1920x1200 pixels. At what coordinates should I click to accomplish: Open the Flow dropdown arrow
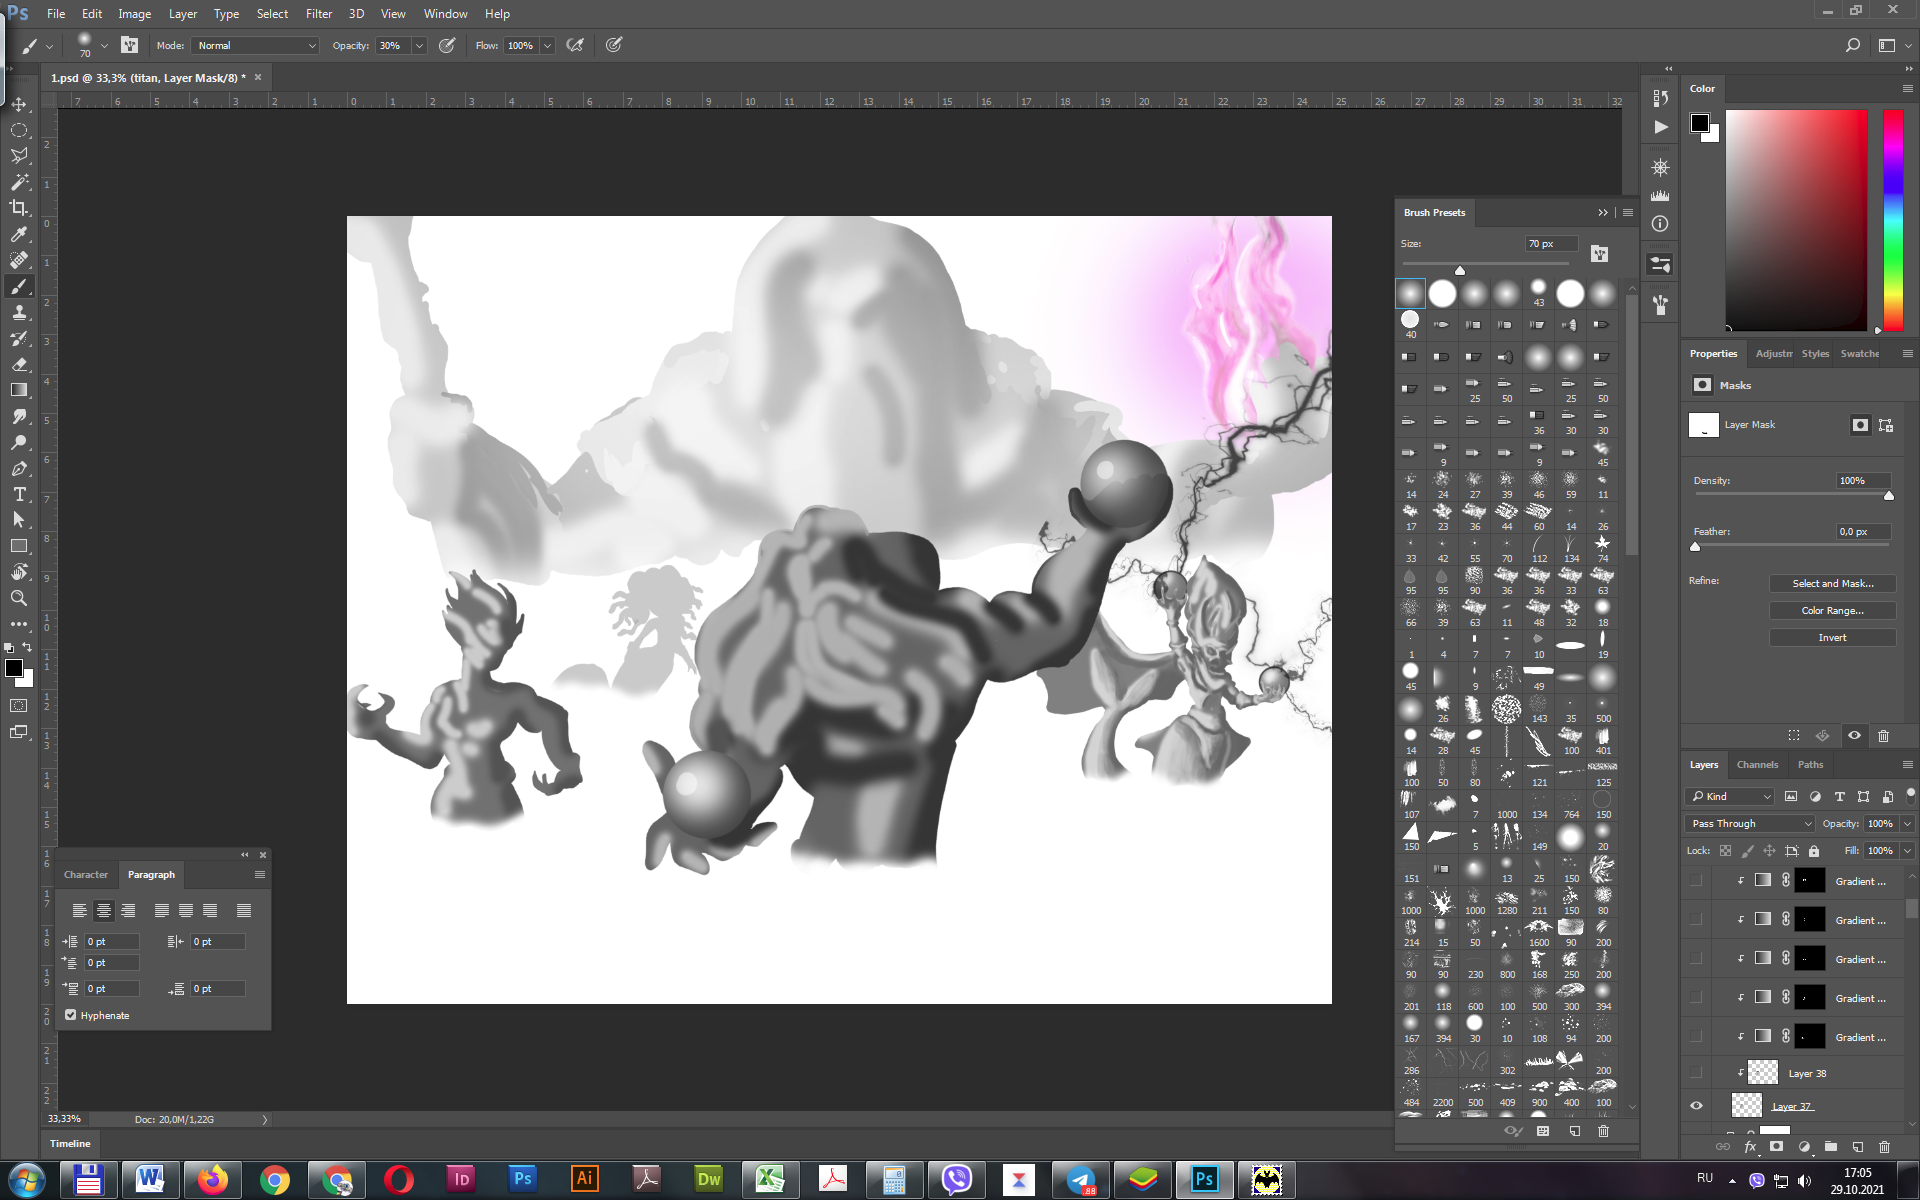tap(547, 45)
